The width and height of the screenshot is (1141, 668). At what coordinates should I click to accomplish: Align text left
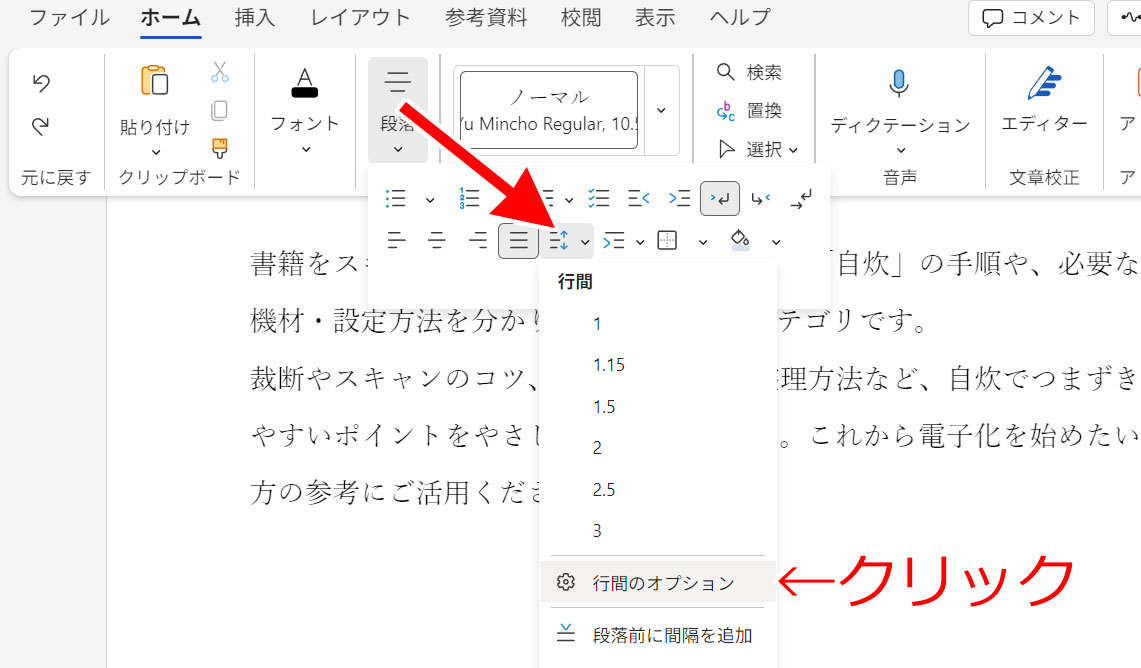[397, 240]
